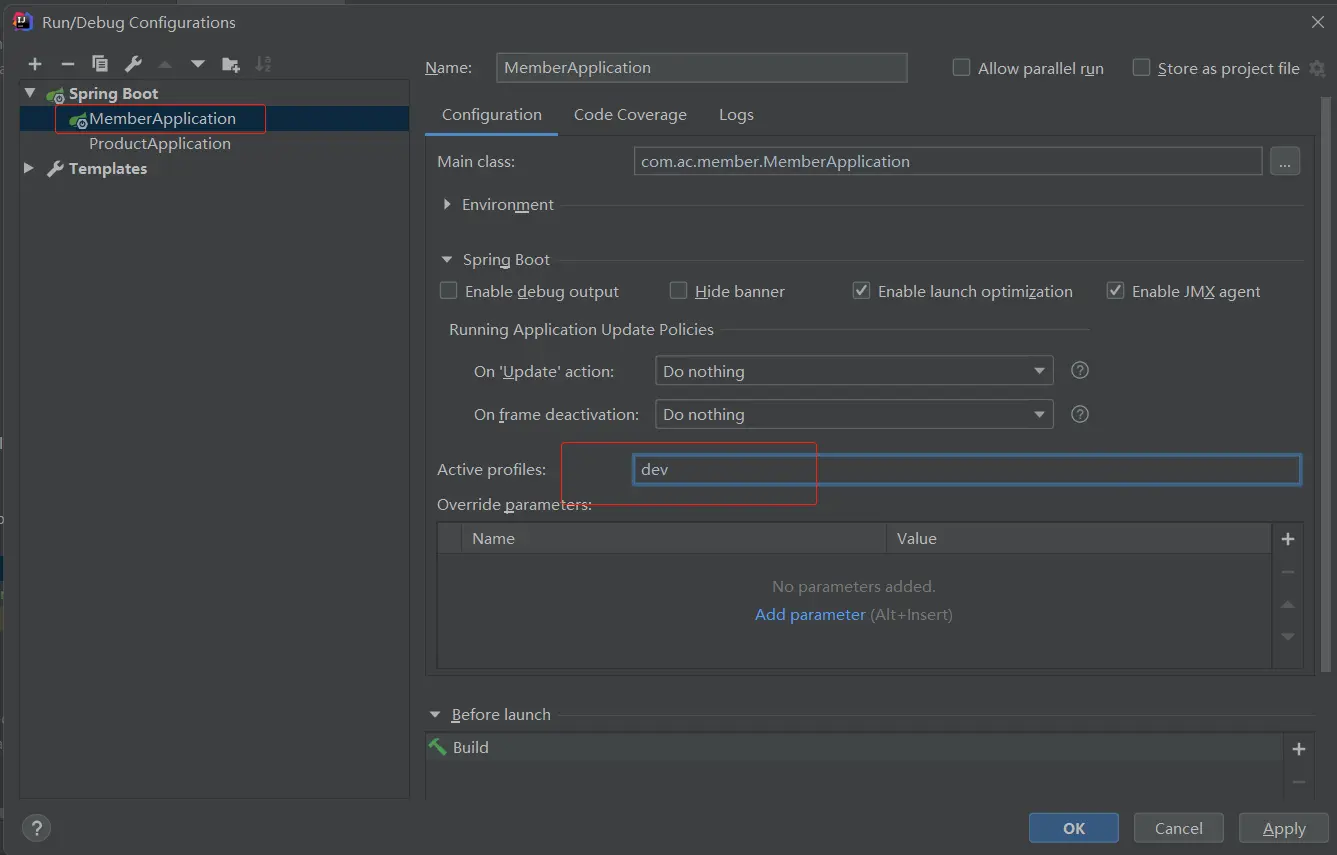
Task: Remove the selected configuration
Action: [68, 64]
